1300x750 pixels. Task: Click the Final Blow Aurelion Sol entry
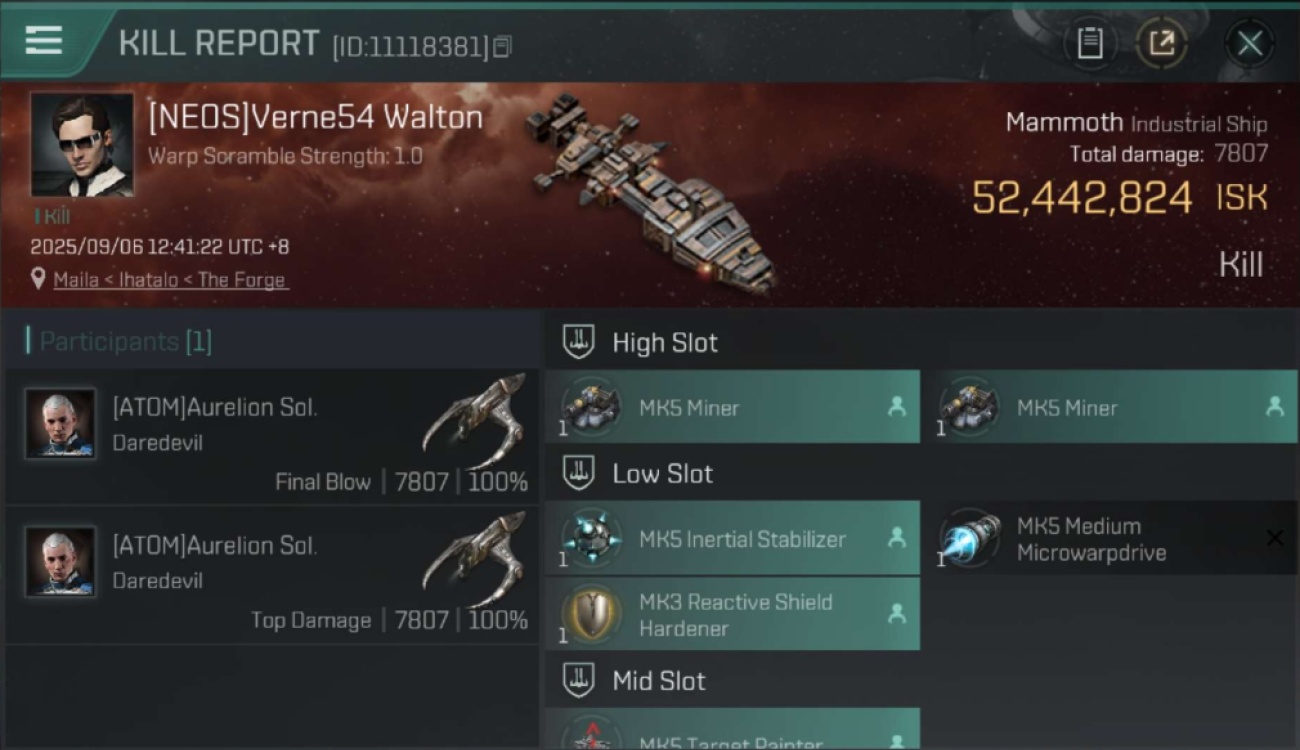coord(271,436)
